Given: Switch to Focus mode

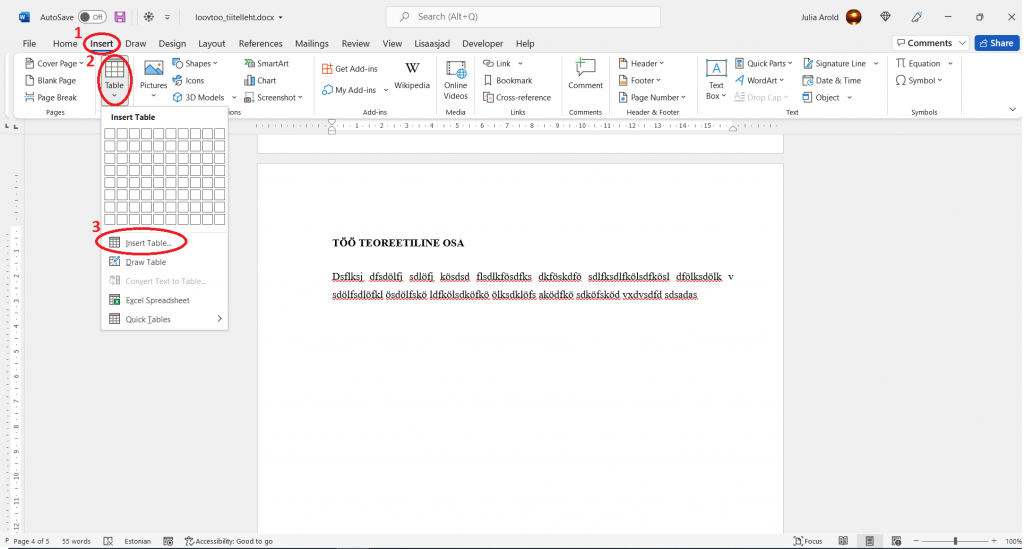Looking at the screenshot, I should pyautogui.click(x=808, y=541).
